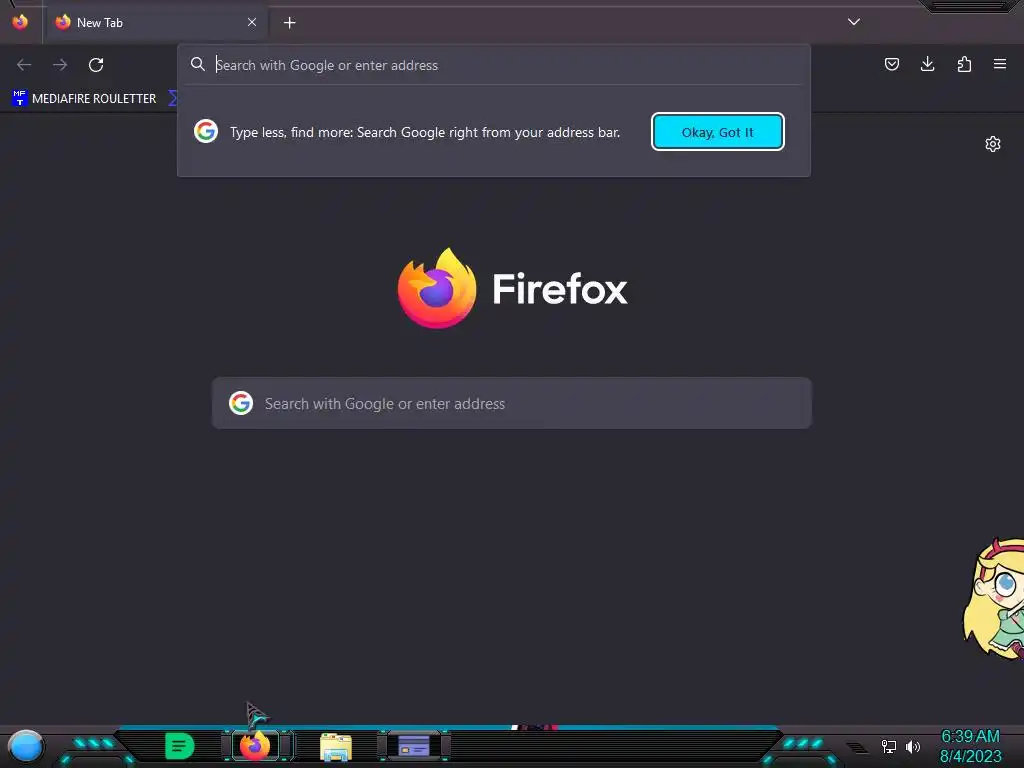Click the magnifier icon in address bar
Viewport: 1024px width, 768px height.
(198, 64)
